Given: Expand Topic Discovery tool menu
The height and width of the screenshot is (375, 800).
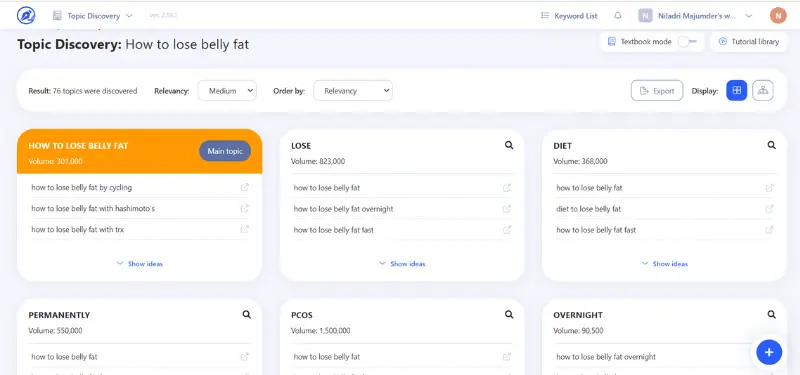Looking at the screenshot, I should tap(92, 16).
